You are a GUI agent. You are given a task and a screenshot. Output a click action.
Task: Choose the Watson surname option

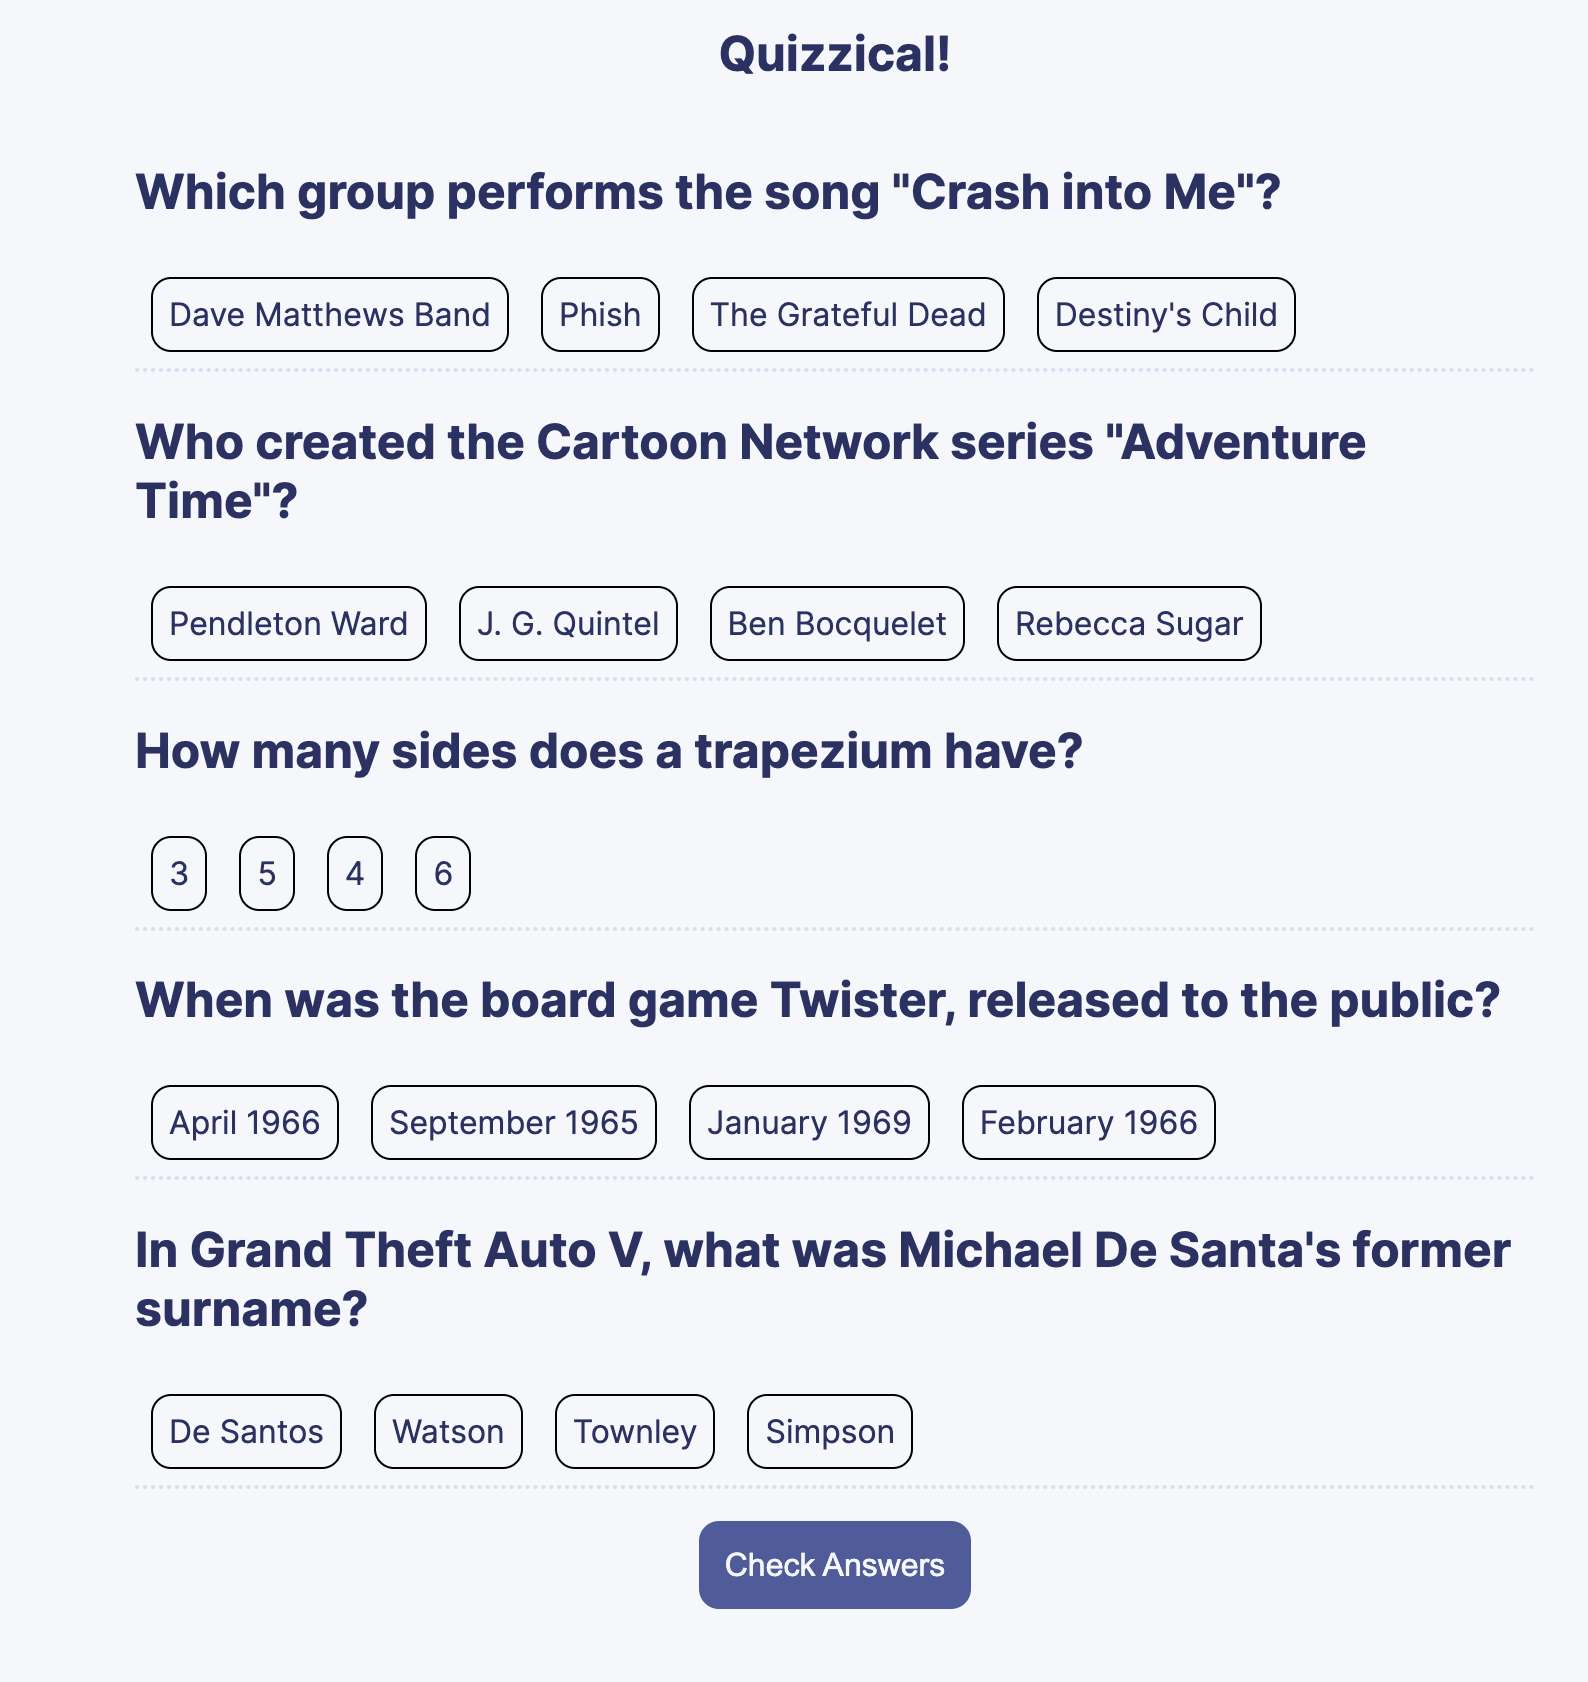tap(448, 1432)
